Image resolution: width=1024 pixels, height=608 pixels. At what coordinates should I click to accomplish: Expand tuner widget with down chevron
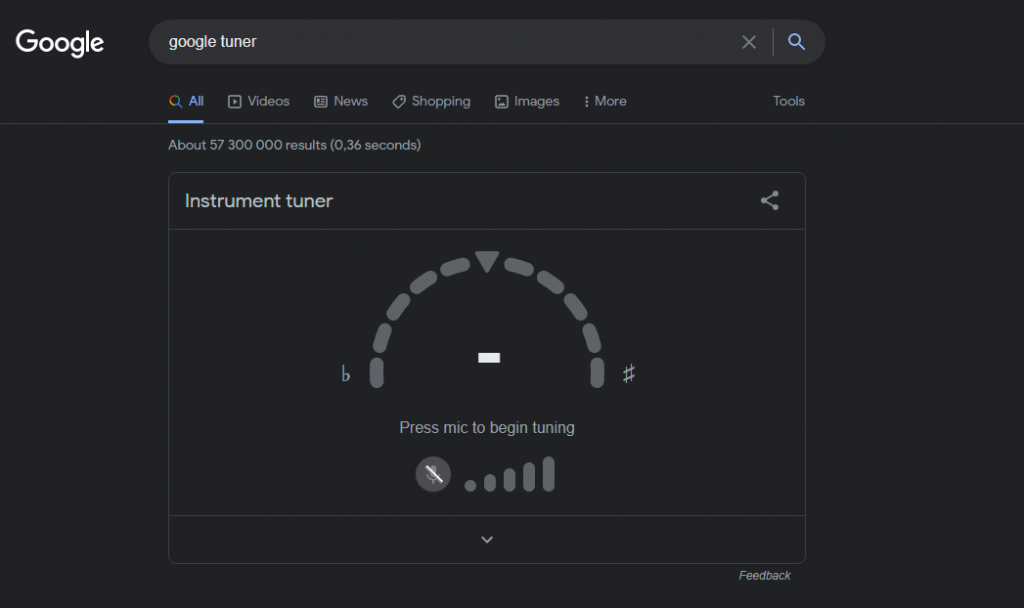point(487,540)
